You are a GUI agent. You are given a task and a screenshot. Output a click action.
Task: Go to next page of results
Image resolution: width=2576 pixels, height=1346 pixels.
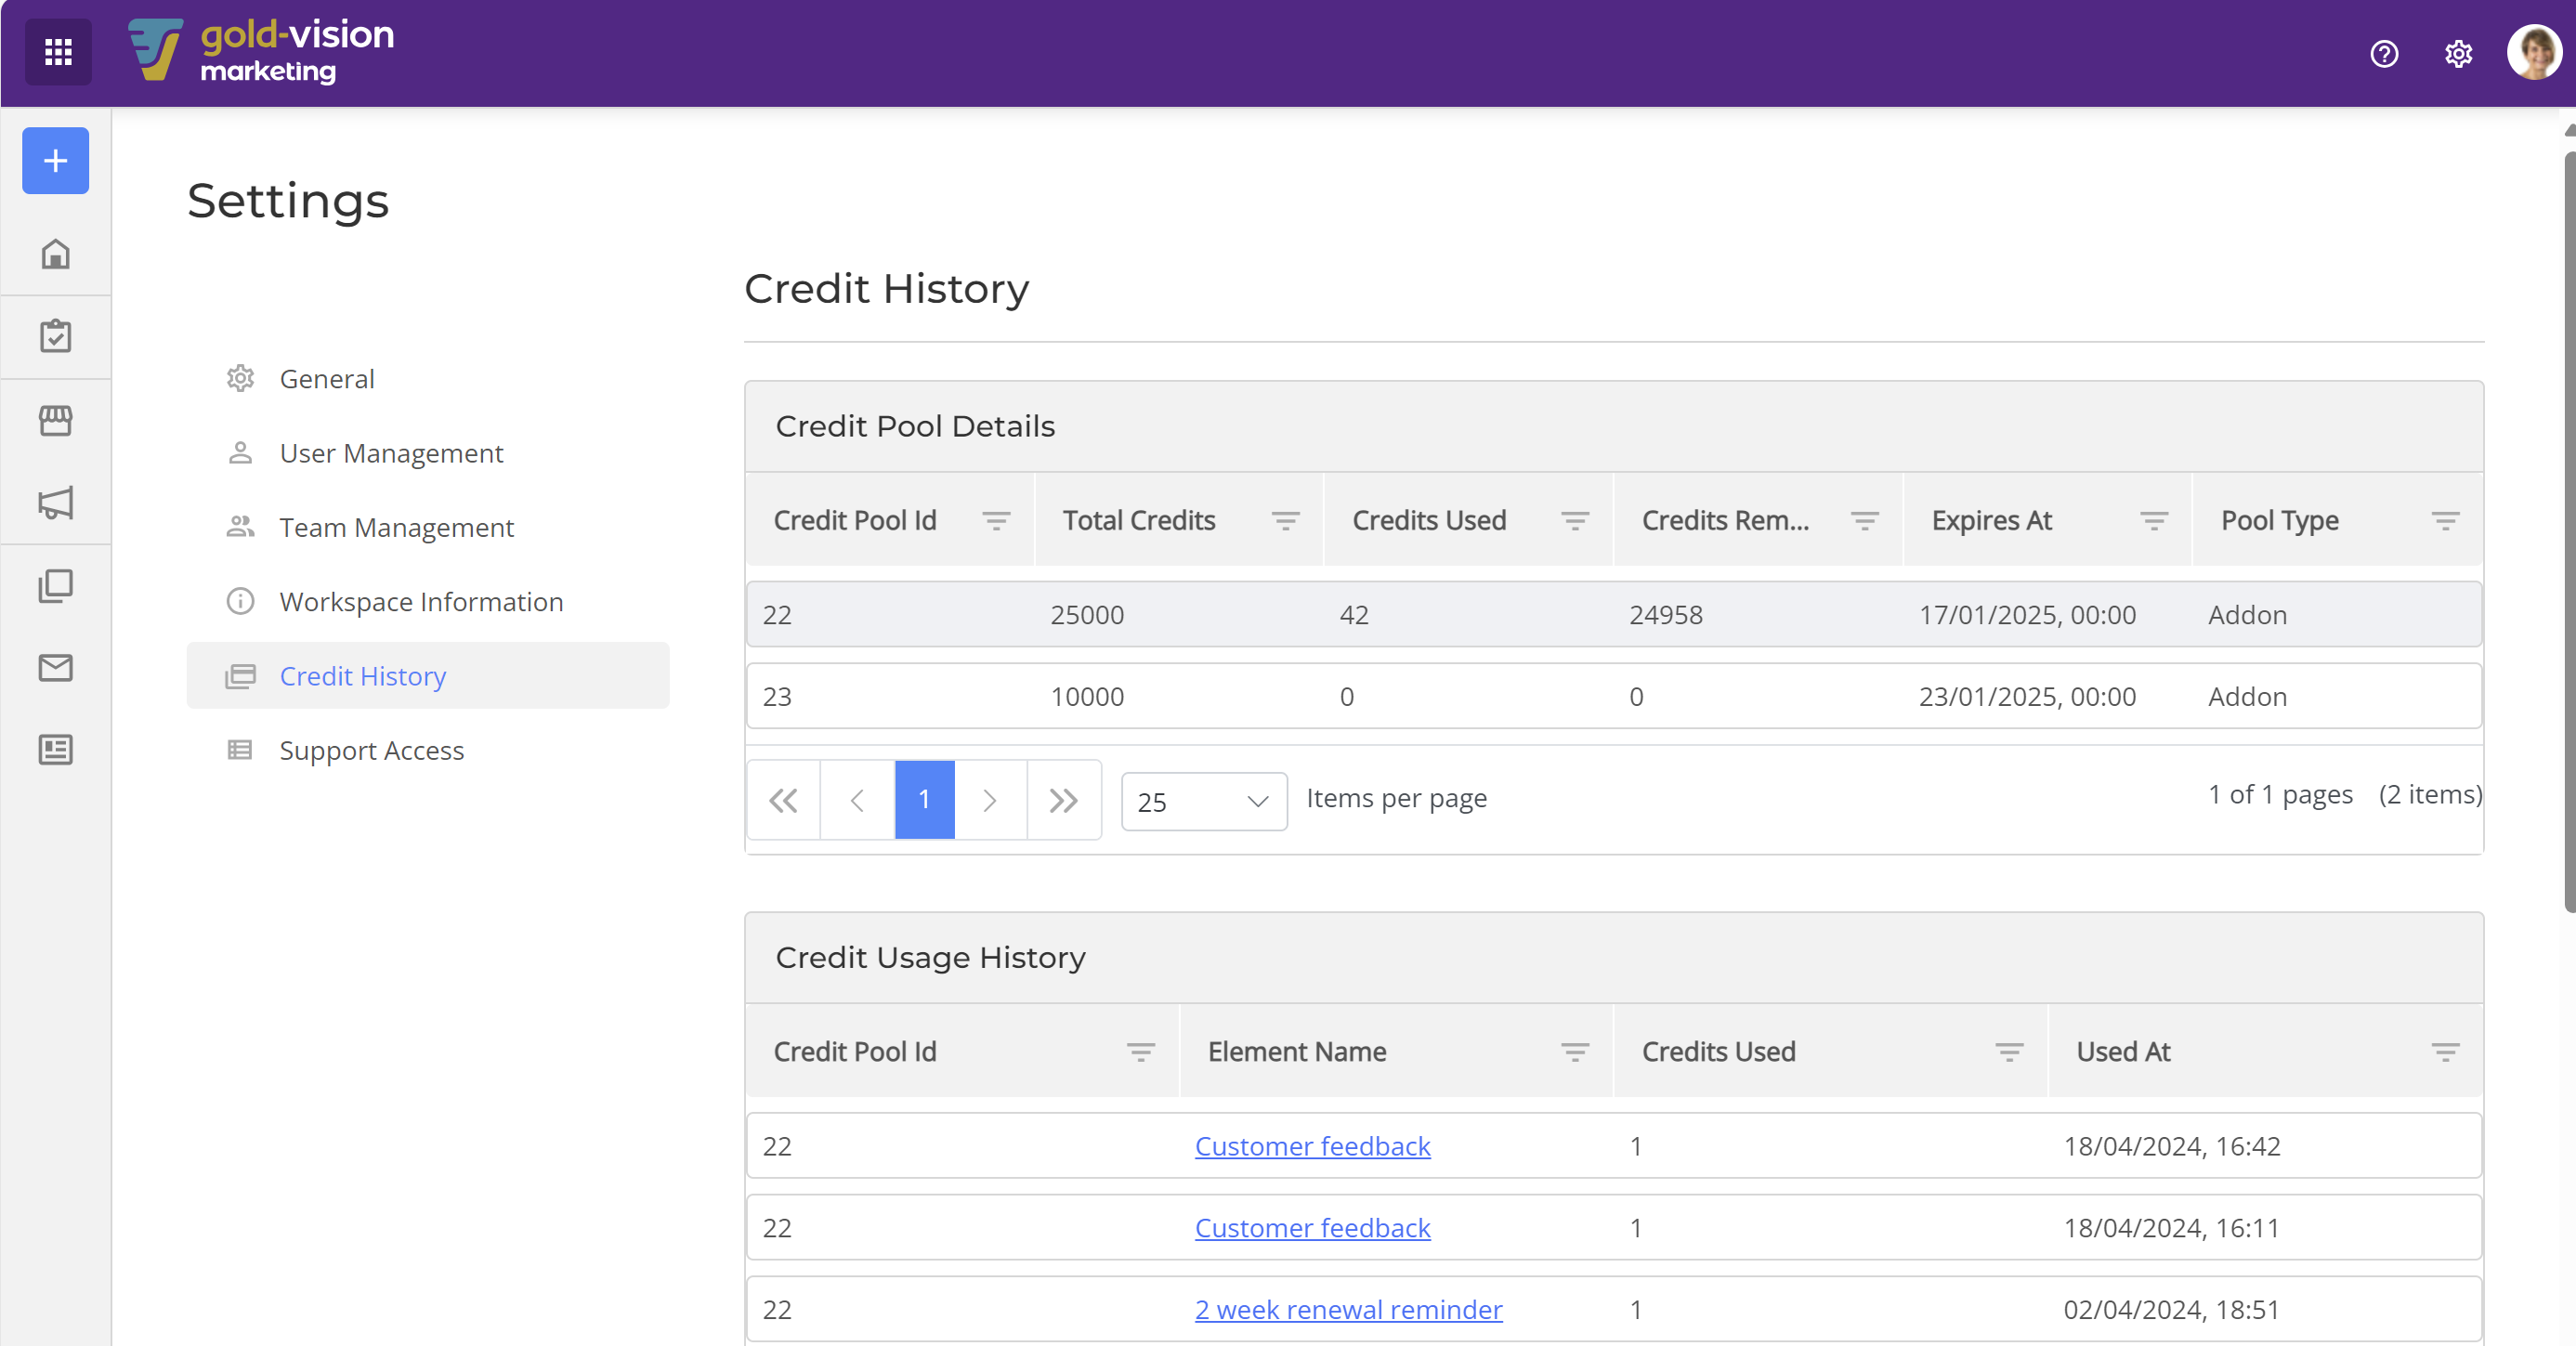(990, 800)
